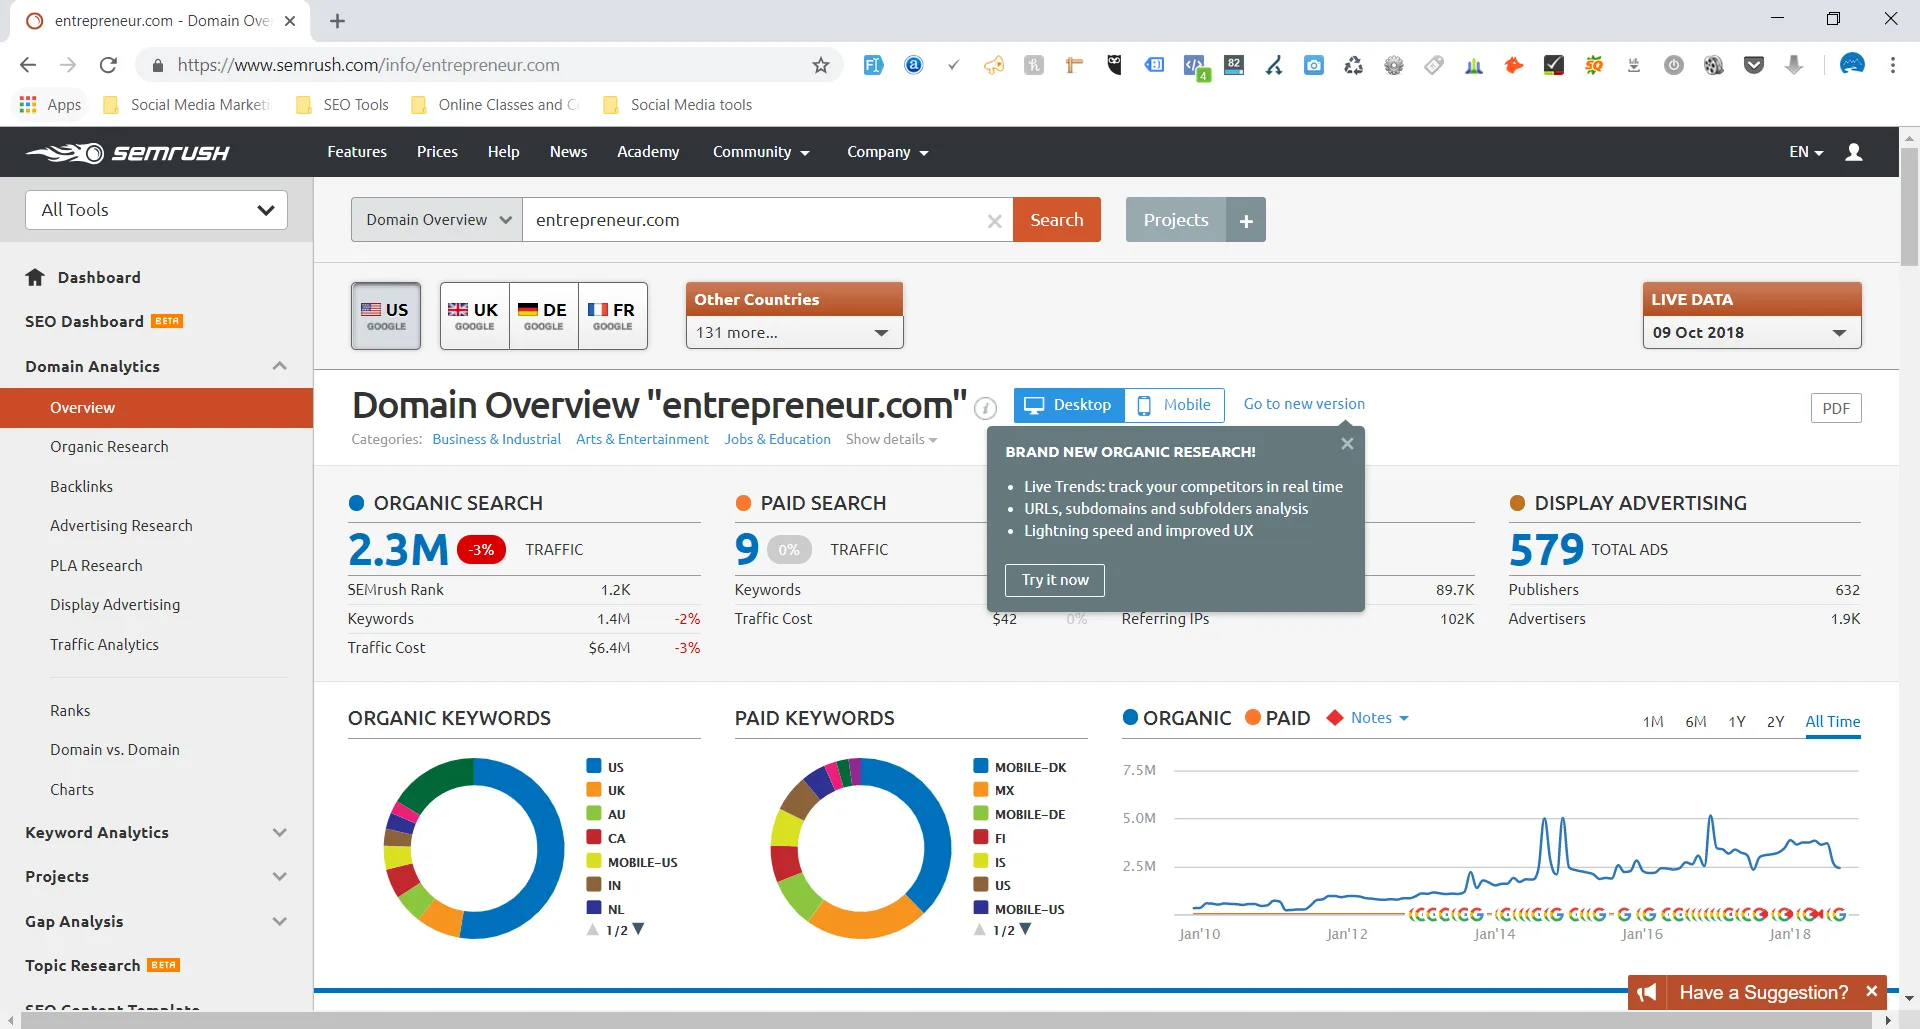Select the DE Google database flag
Screen dimensions: 1920x1029
(x=542, y=315)
